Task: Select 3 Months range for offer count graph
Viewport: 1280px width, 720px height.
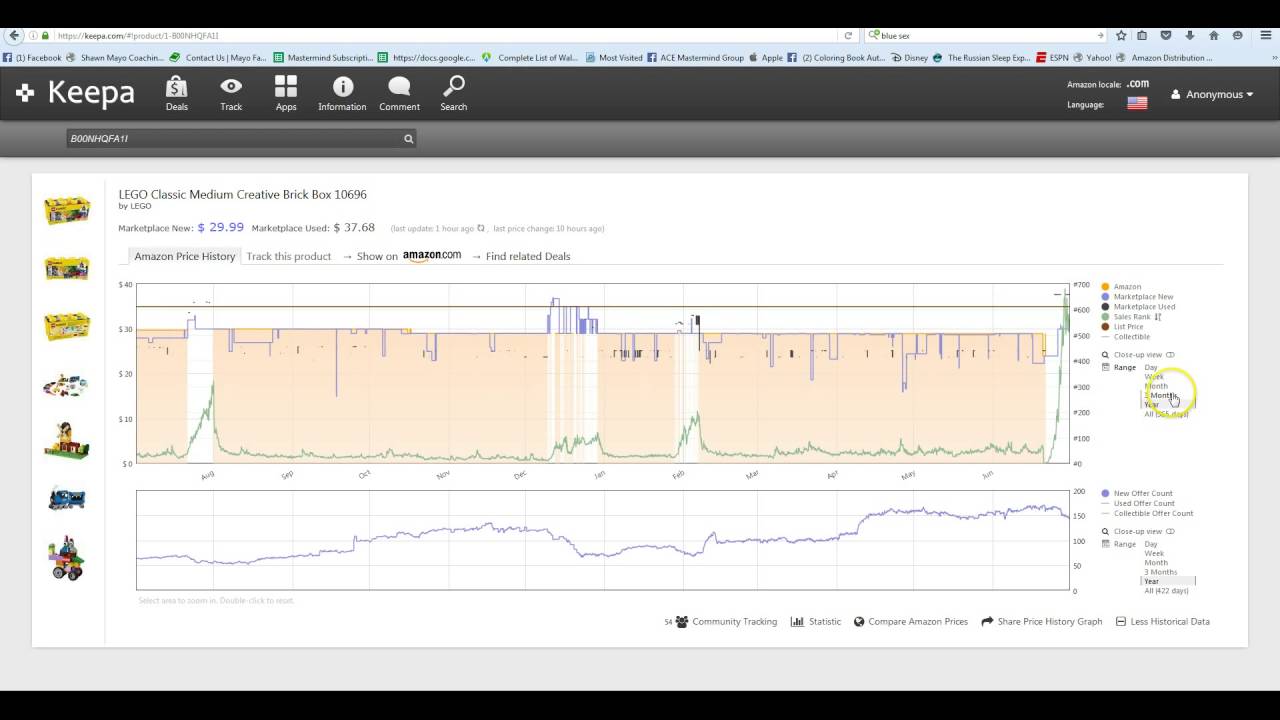Action: 1161,572
